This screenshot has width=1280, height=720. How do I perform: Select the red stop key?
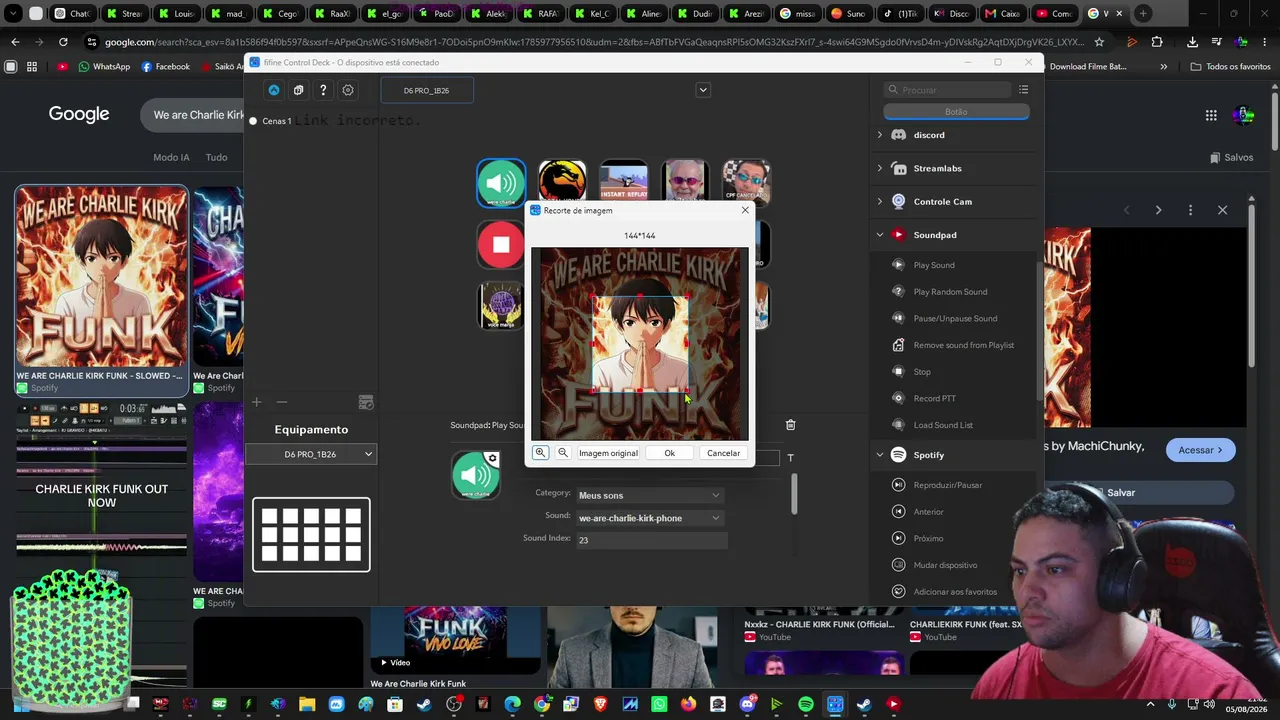coord(501,245)
